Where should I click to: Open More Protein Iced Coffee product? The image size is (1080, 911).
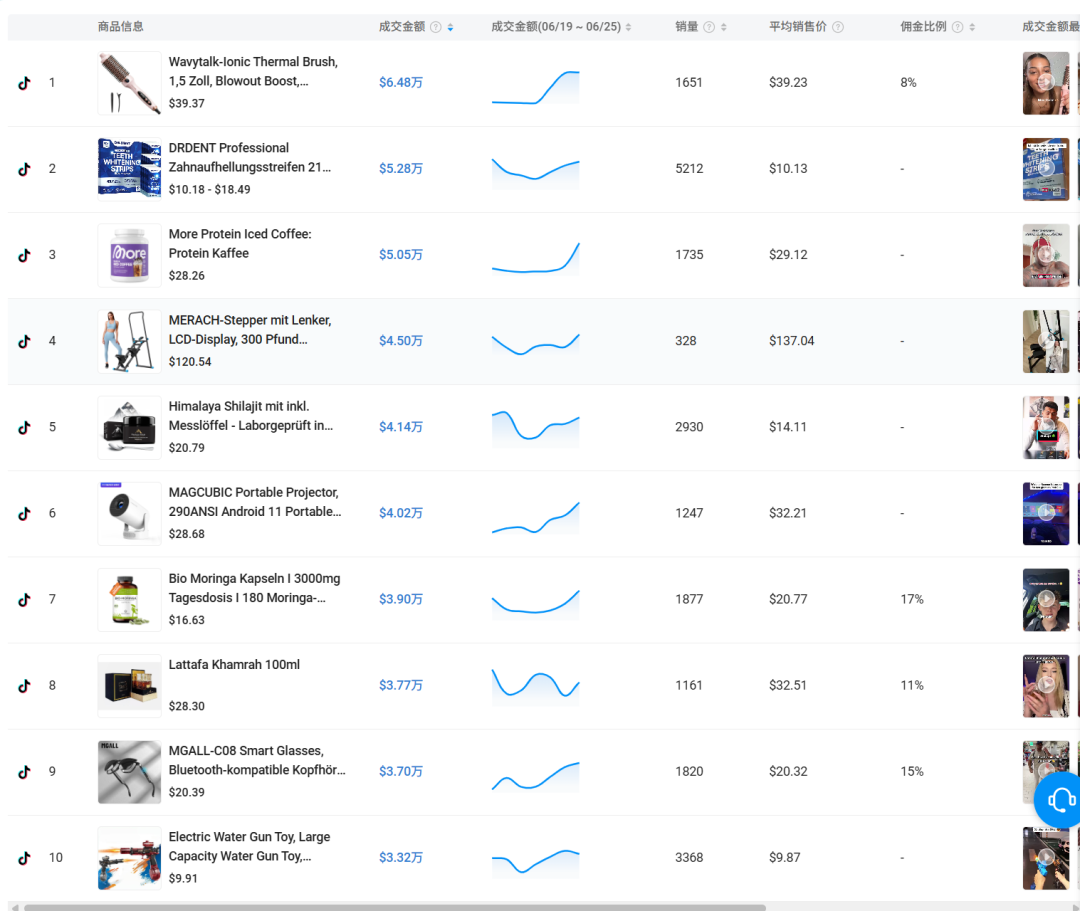click(x=240, y=244)
